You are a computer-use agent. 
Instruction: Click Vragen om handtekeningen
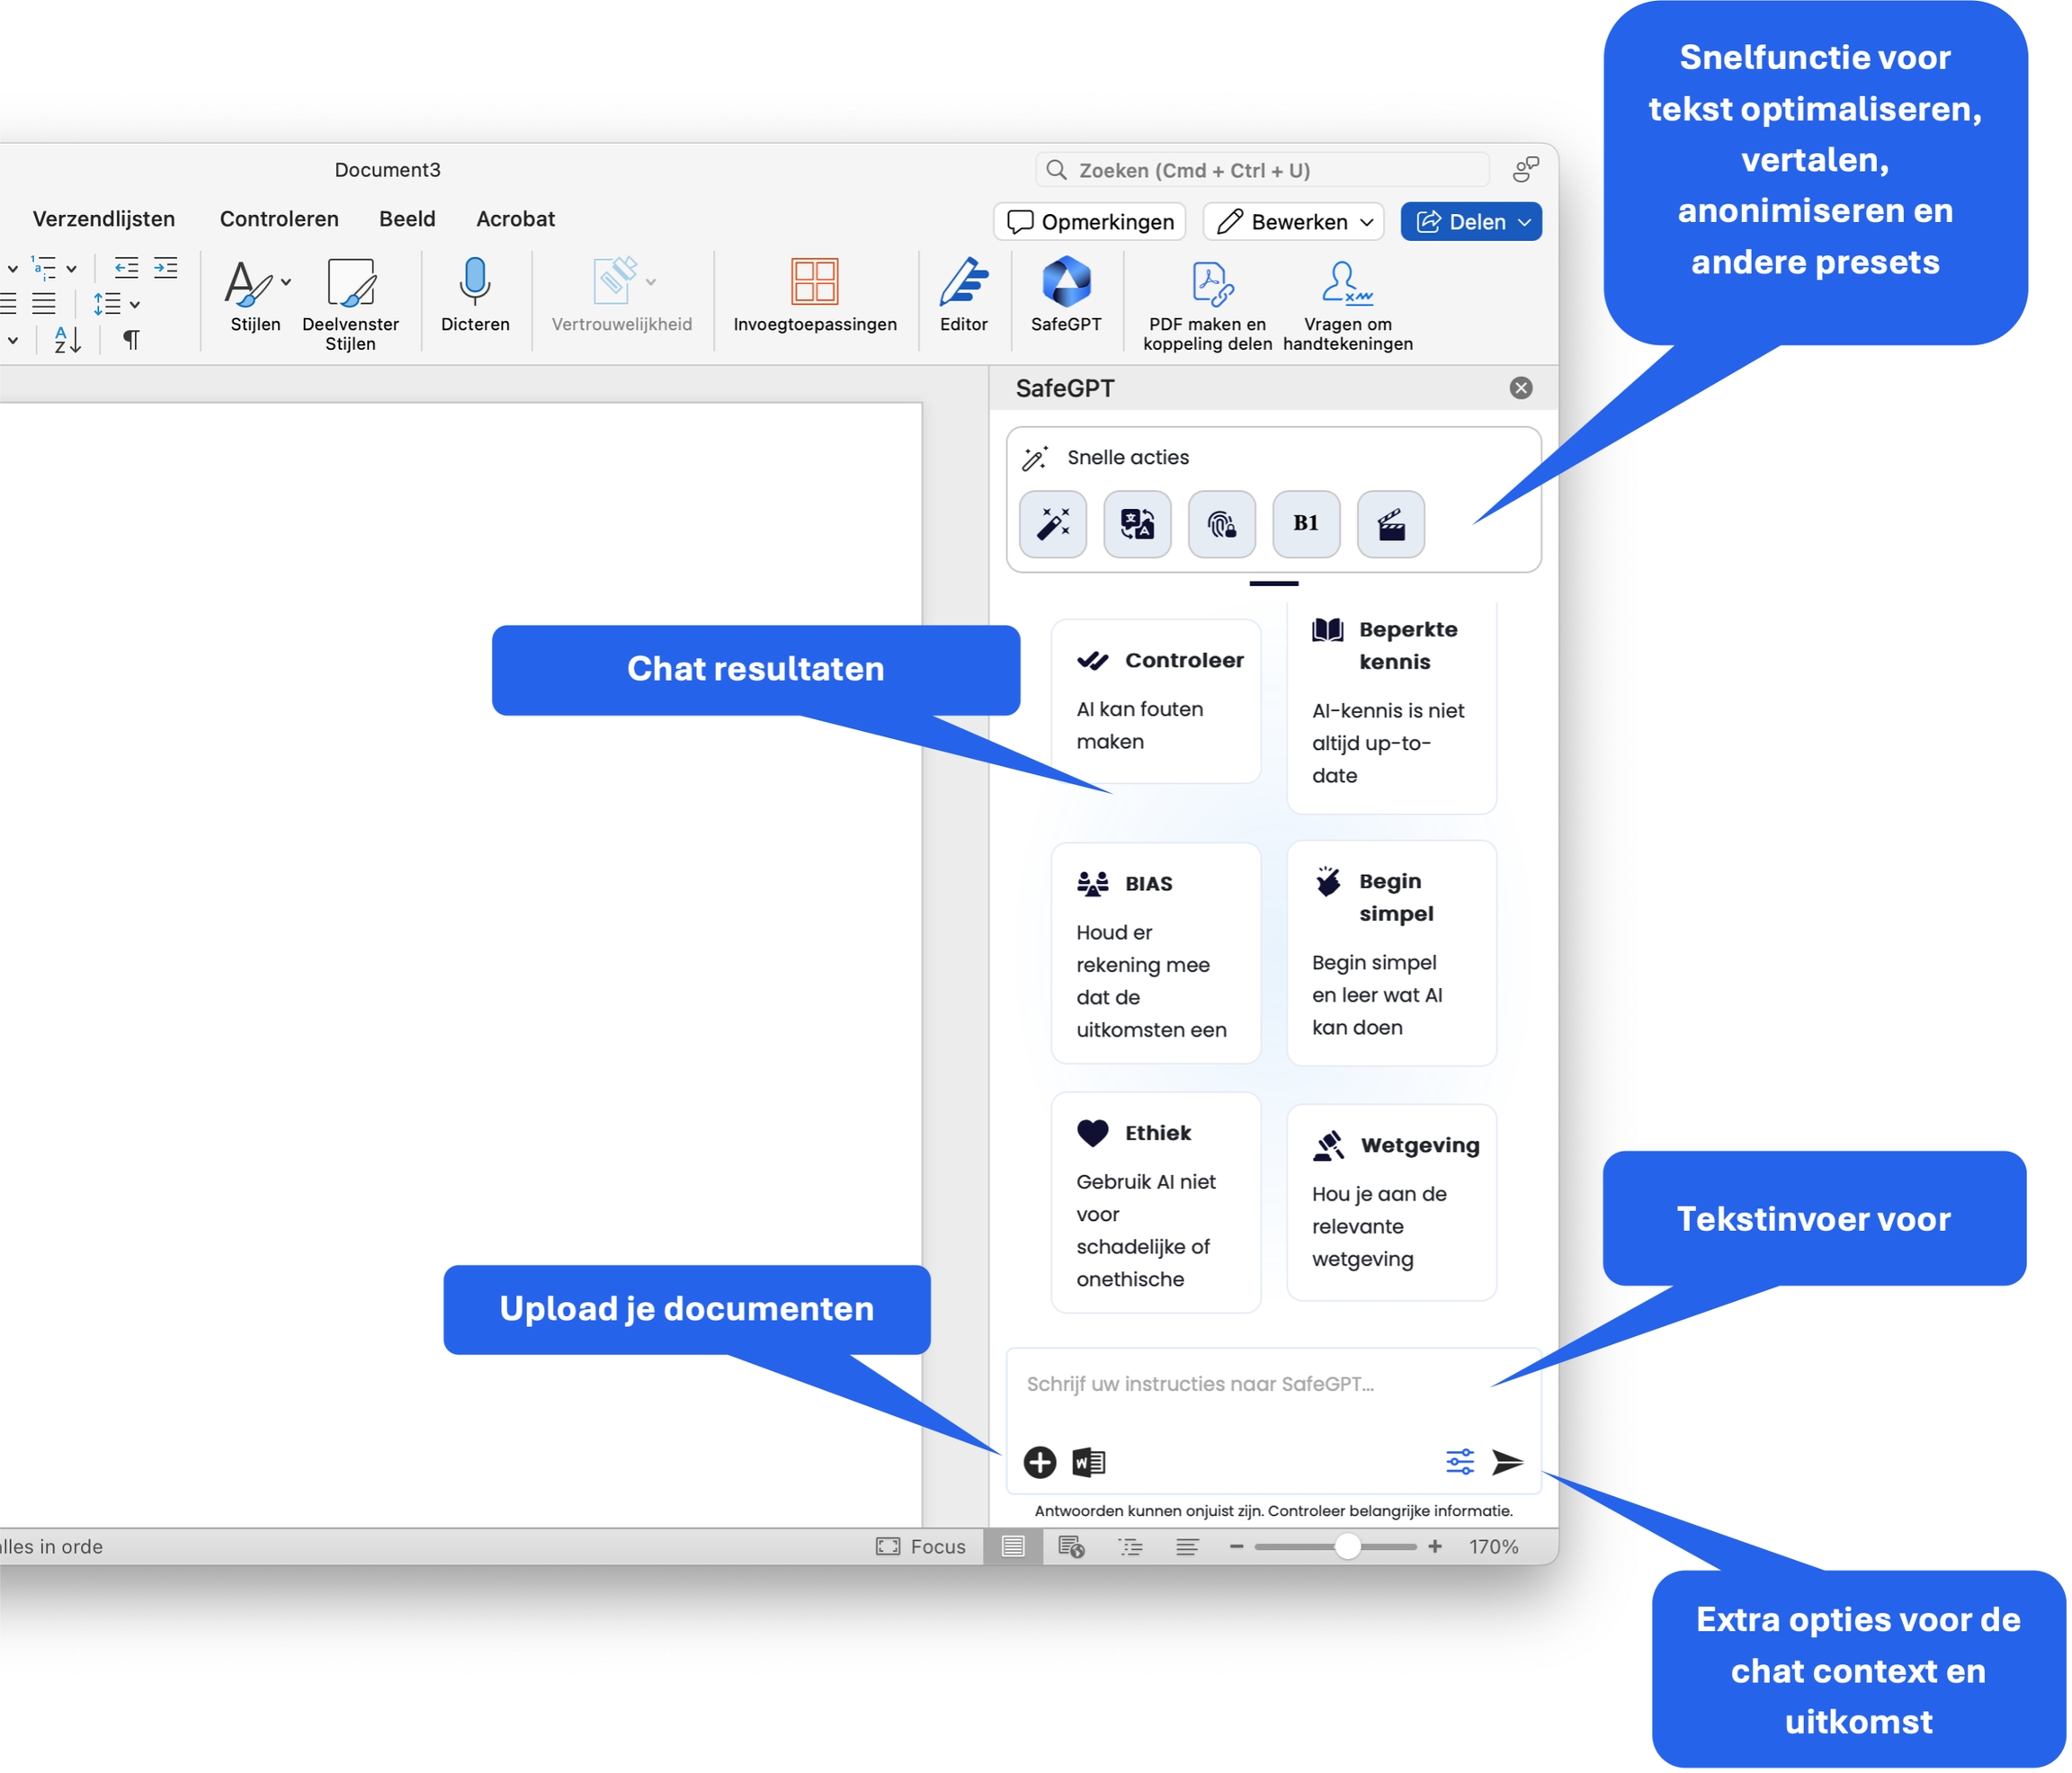click(x=1347, y=305)
